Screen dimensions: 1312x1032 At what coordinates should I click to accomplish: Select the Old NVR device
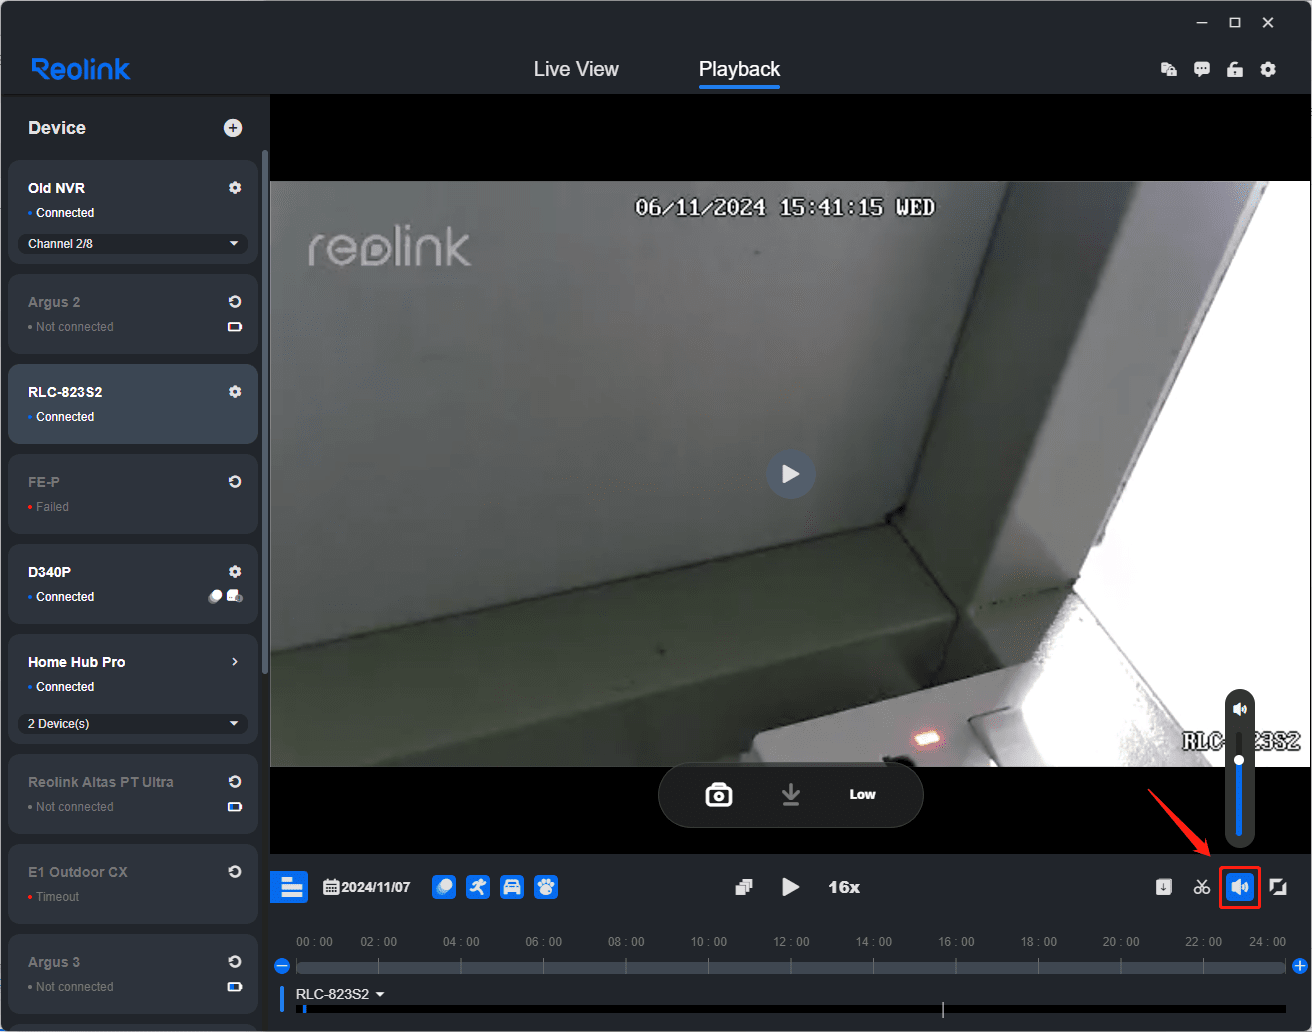[133, 211]
